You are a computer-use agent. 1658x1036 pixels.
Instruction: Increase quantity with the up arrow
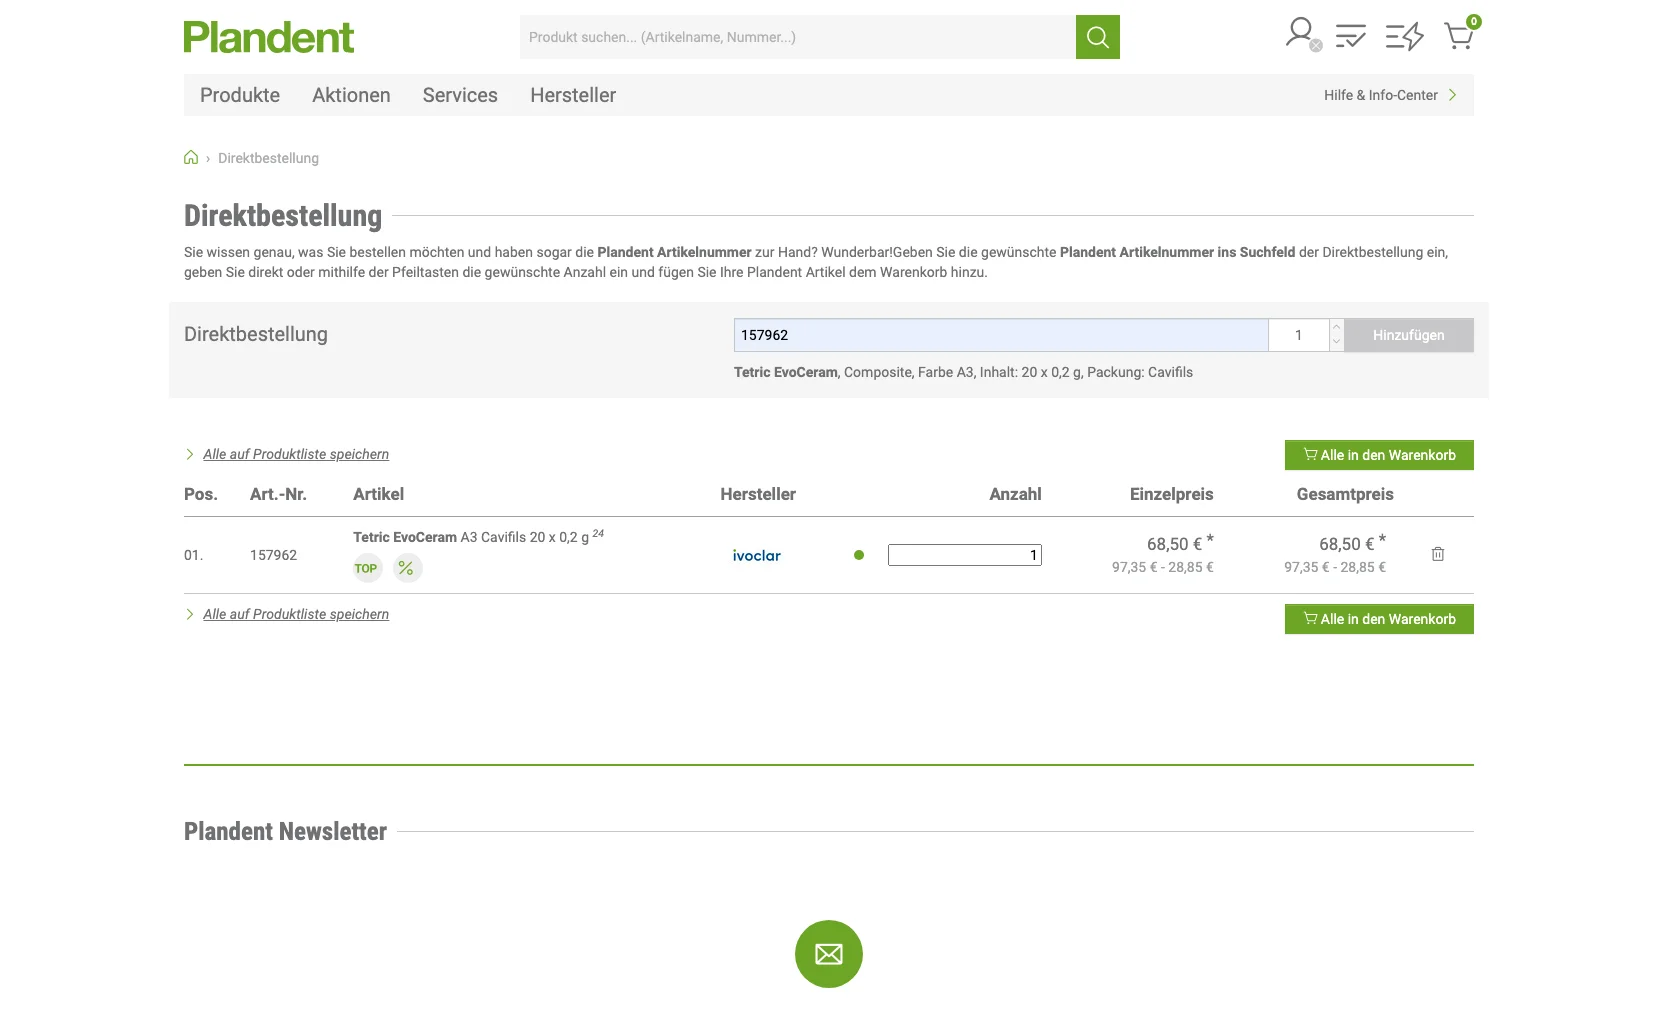click(x=1336, y=327)
